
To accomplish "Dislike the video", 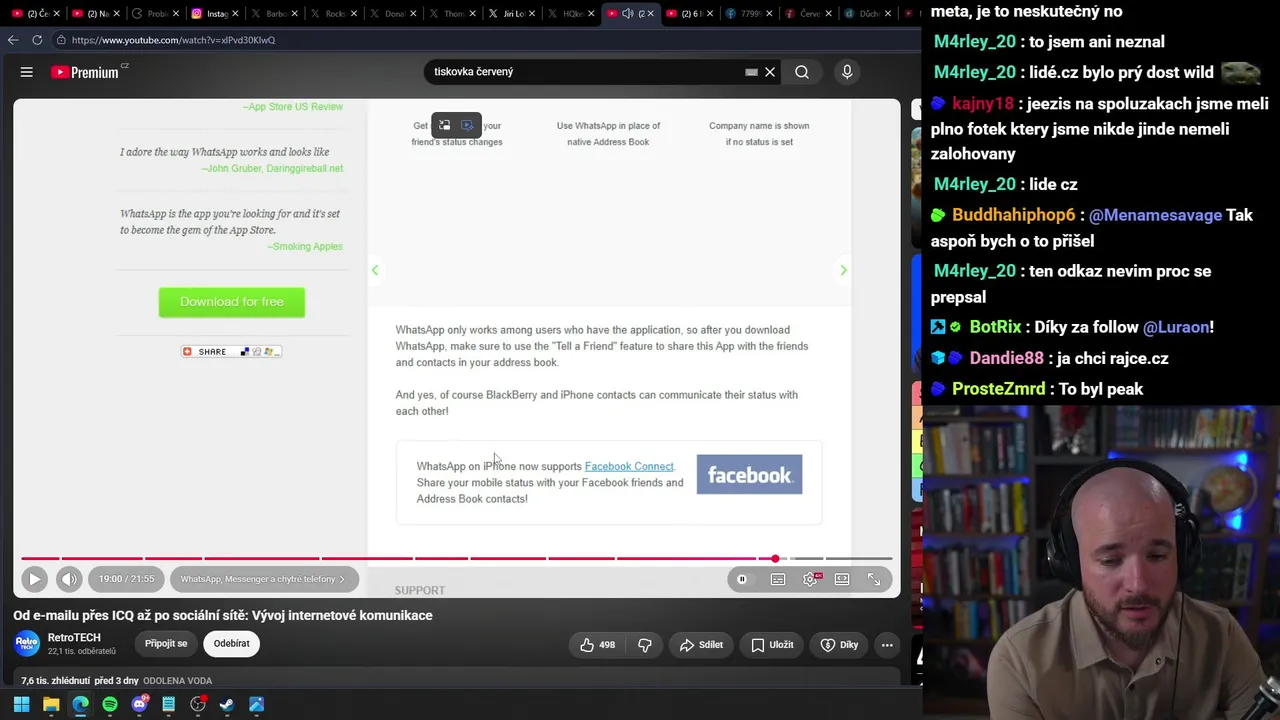I will [645, 645].
